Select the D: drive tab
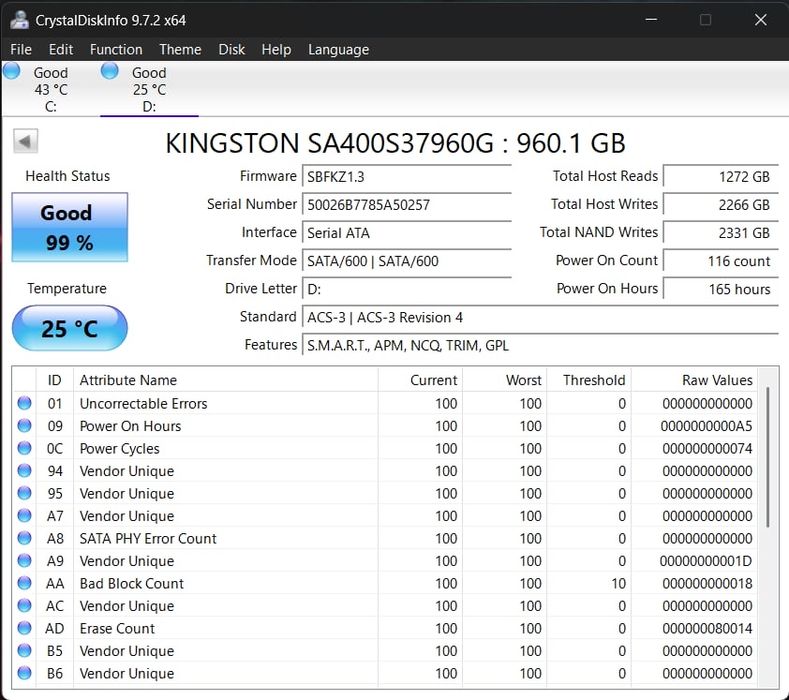Screen dimensions: 789x700 149,89
